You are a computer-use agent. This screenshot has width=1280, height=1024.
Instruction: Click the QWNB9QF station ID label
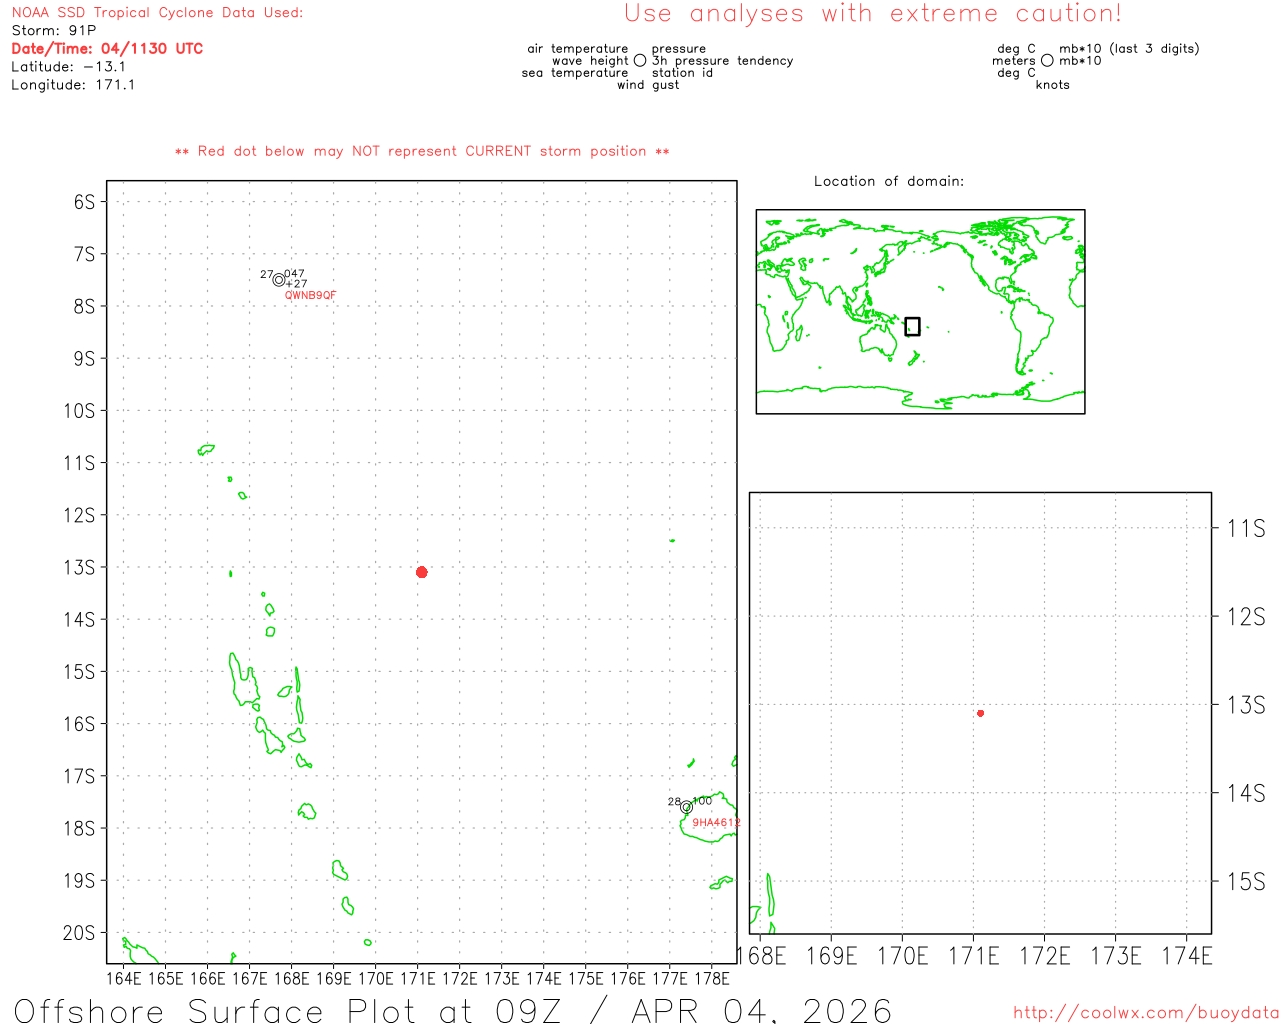310,295
